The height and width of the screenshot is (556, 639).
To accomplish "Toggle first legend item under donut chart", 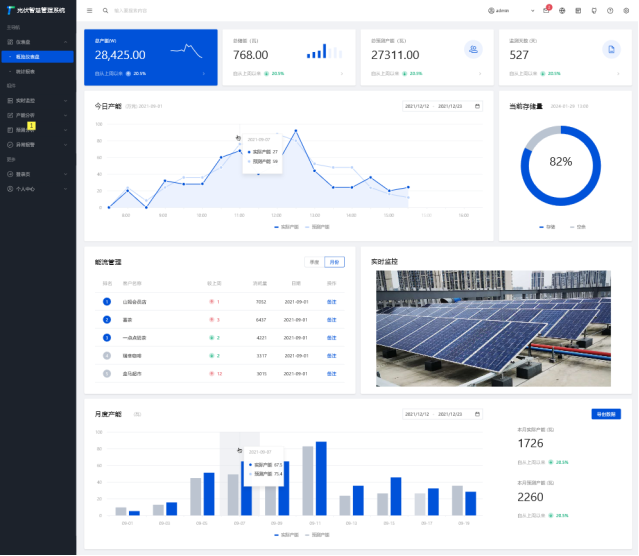I will tap(547, 227).
